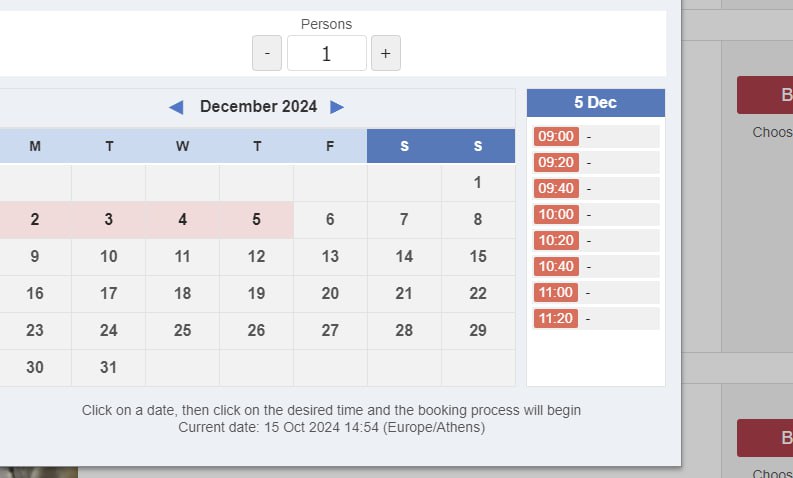Select the 09:00 time slot
Image resolution: width=793 pixels, height=478 pixels.
[x=556, y=136]
